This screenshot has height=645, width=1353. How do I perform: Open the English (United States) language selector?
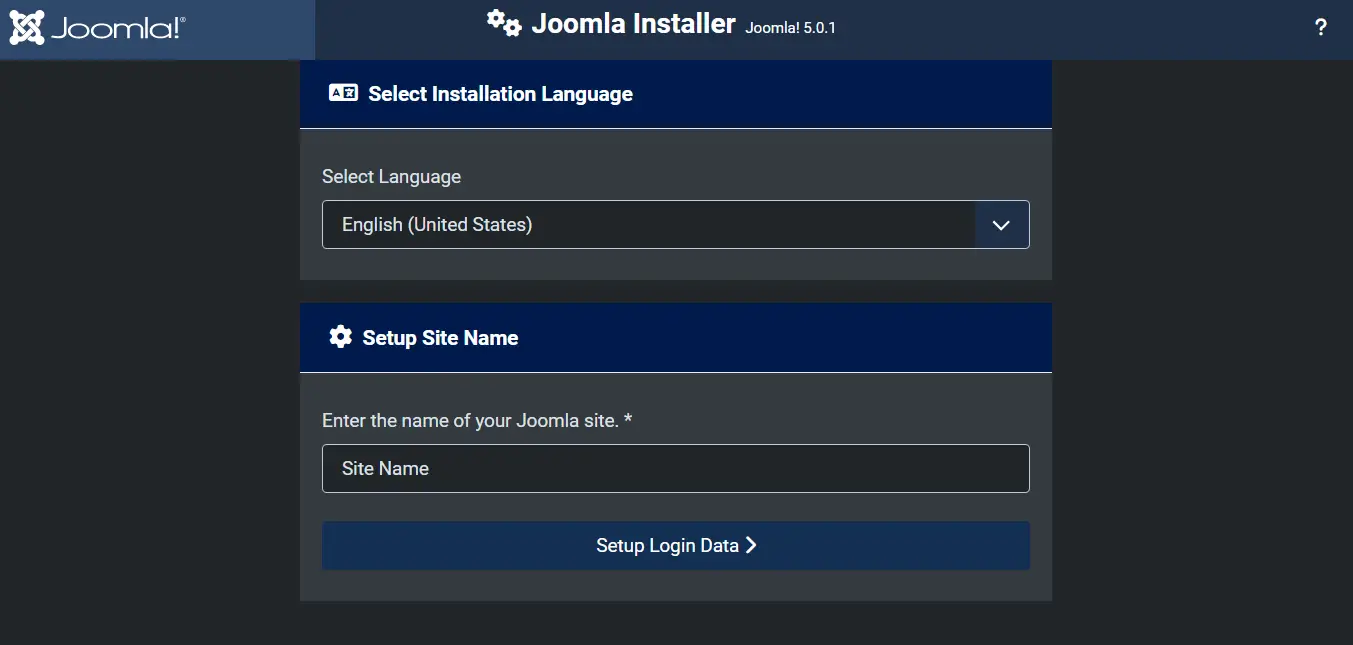pos(675,225)
